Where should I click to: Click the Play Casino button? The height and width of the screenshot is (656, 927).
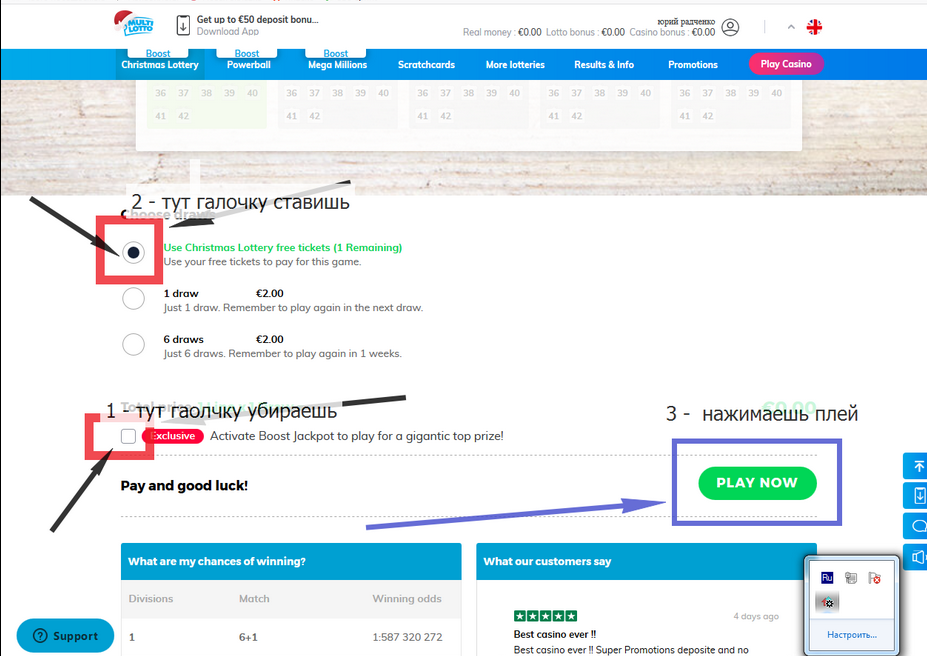point(786,64)
